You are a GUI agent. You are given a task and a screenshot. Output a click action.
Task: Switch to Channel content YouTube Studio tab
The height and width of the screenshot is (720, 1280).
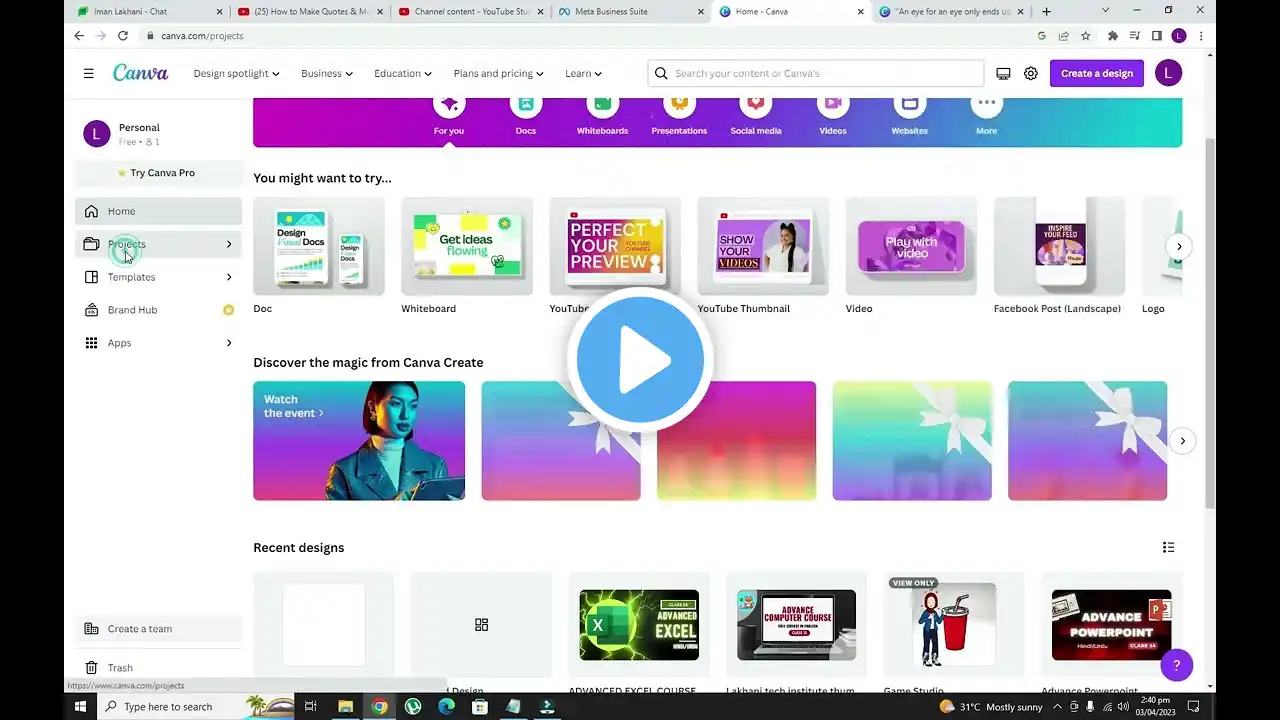coord(469,12)
